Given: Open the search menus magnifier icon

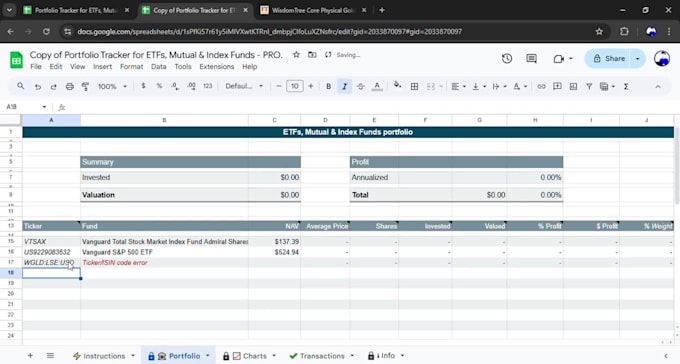Looking at the screenshot, I should tap(20, 86).
